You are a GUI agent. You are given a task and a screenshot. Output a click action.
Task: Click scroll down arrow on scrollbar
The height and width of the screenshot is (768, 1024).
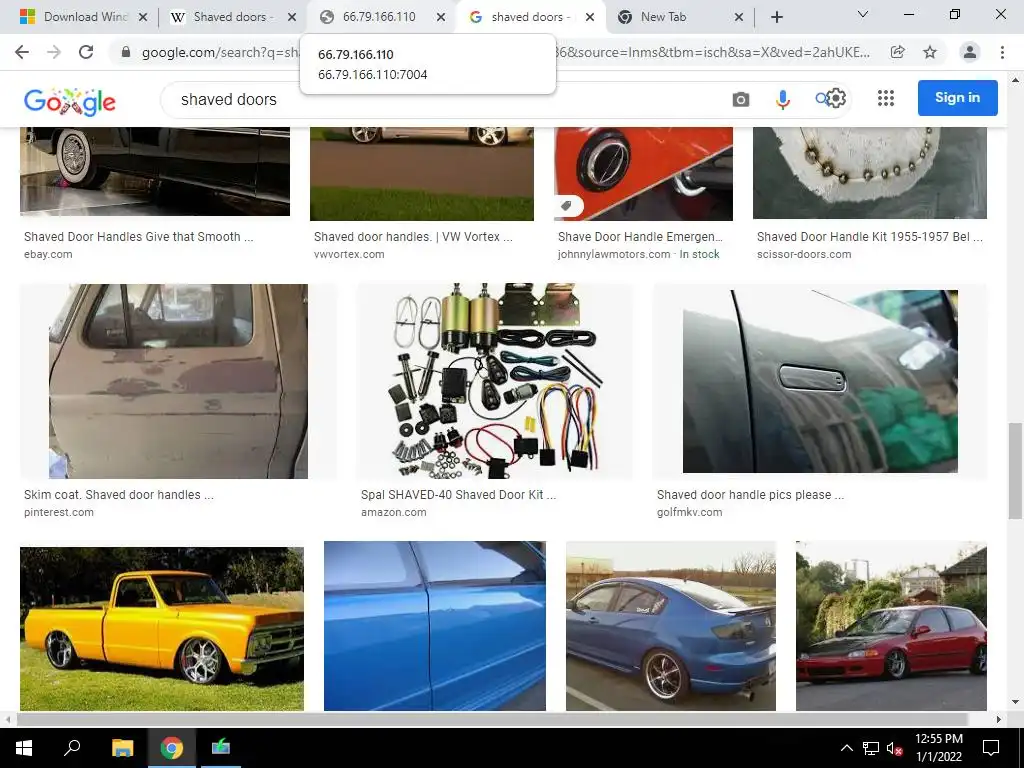click(x=1015, y=703)
